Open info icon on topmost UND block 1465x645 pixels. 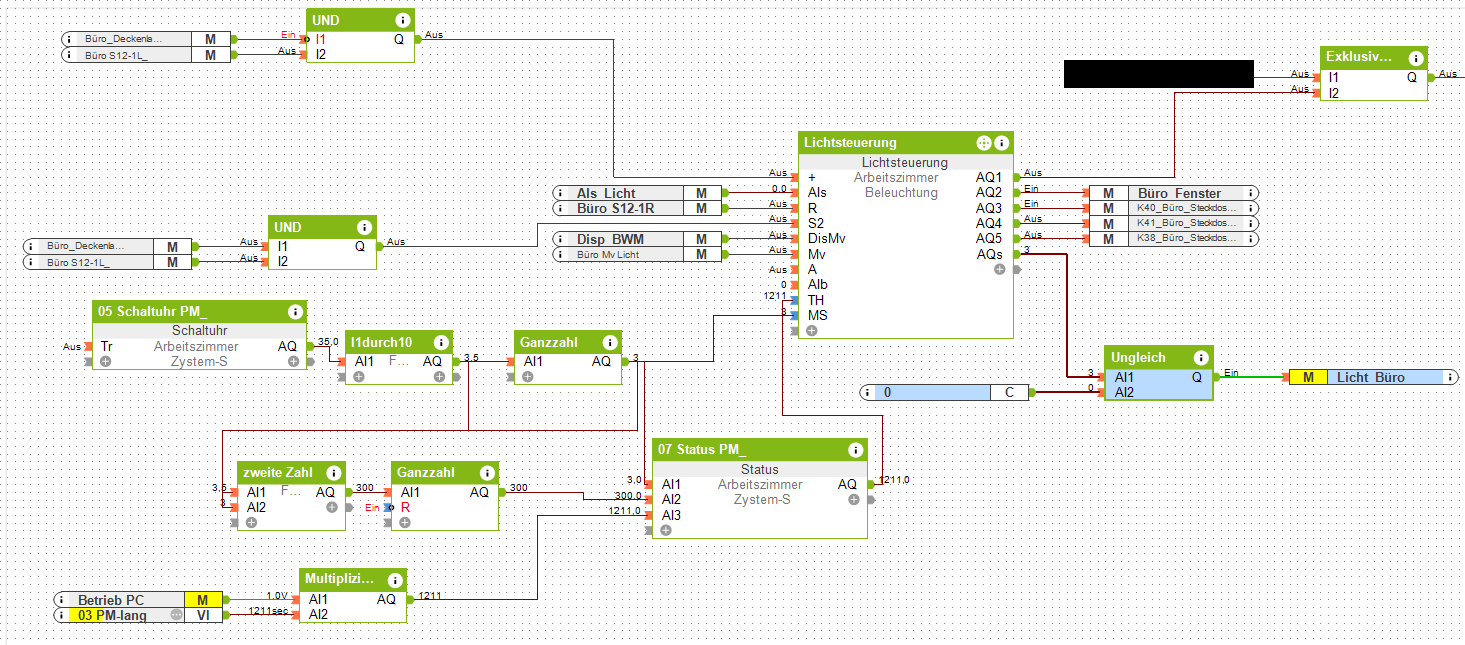click(401, 20)
